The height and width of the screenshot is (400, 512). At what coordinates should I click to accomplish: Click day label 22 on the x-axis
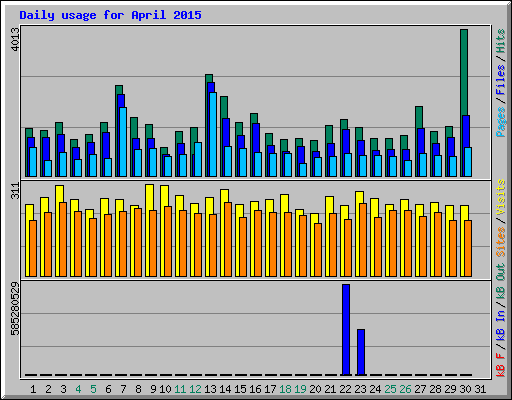pyautogui.click(x=345, y=389)
